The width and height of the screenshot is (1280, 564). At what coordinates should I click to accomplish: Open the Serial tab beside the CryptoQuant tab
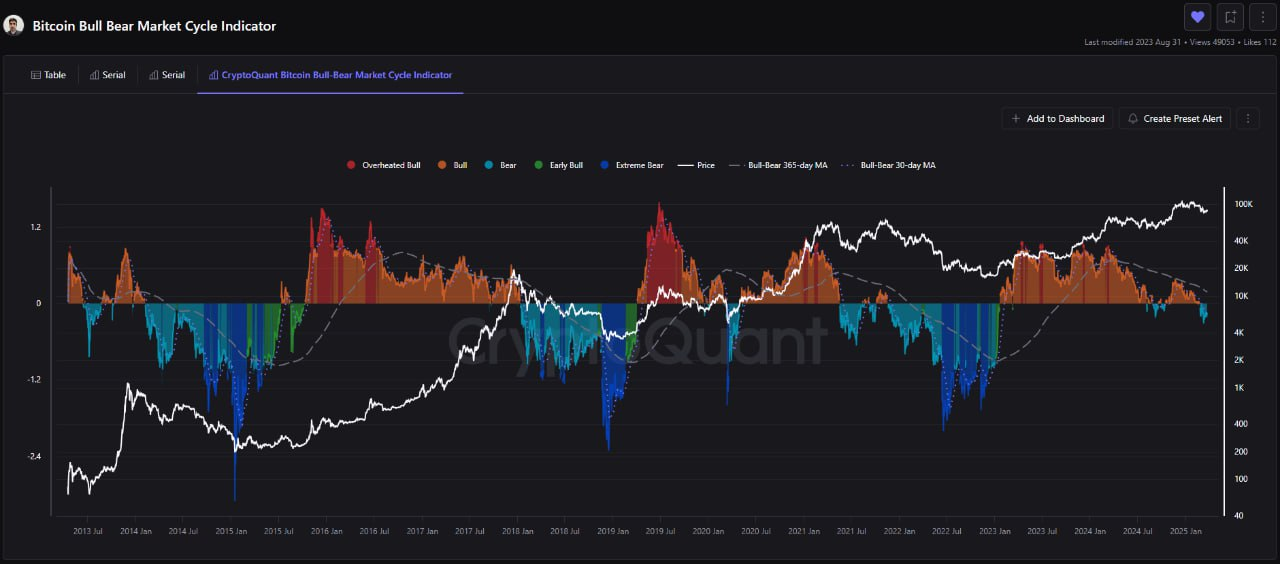point(167,75)
